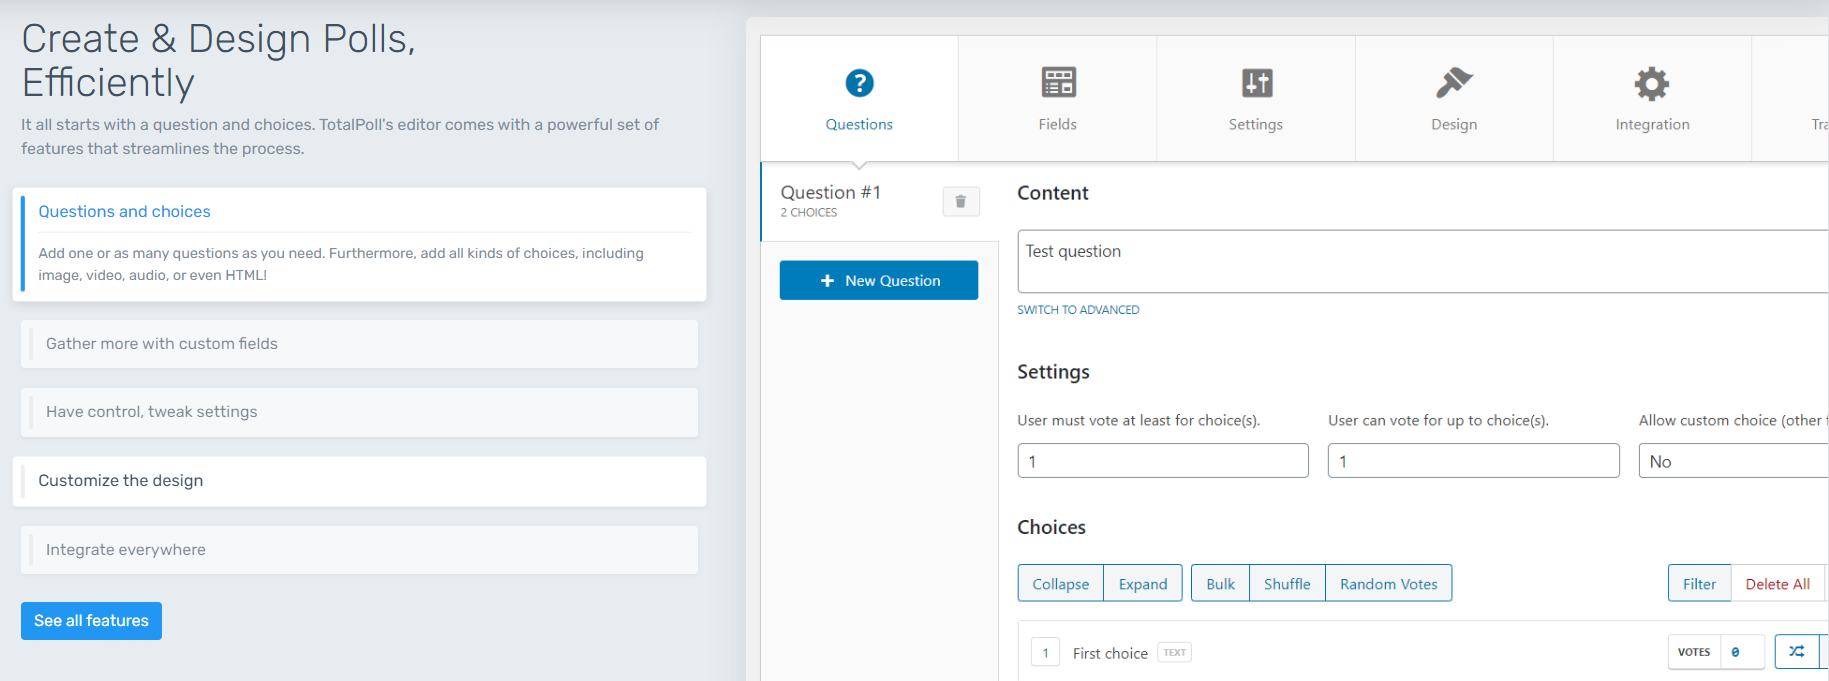Expand Have control, tweak settings
This screenshot has width=1829, height=681.
tap(359, 412)
